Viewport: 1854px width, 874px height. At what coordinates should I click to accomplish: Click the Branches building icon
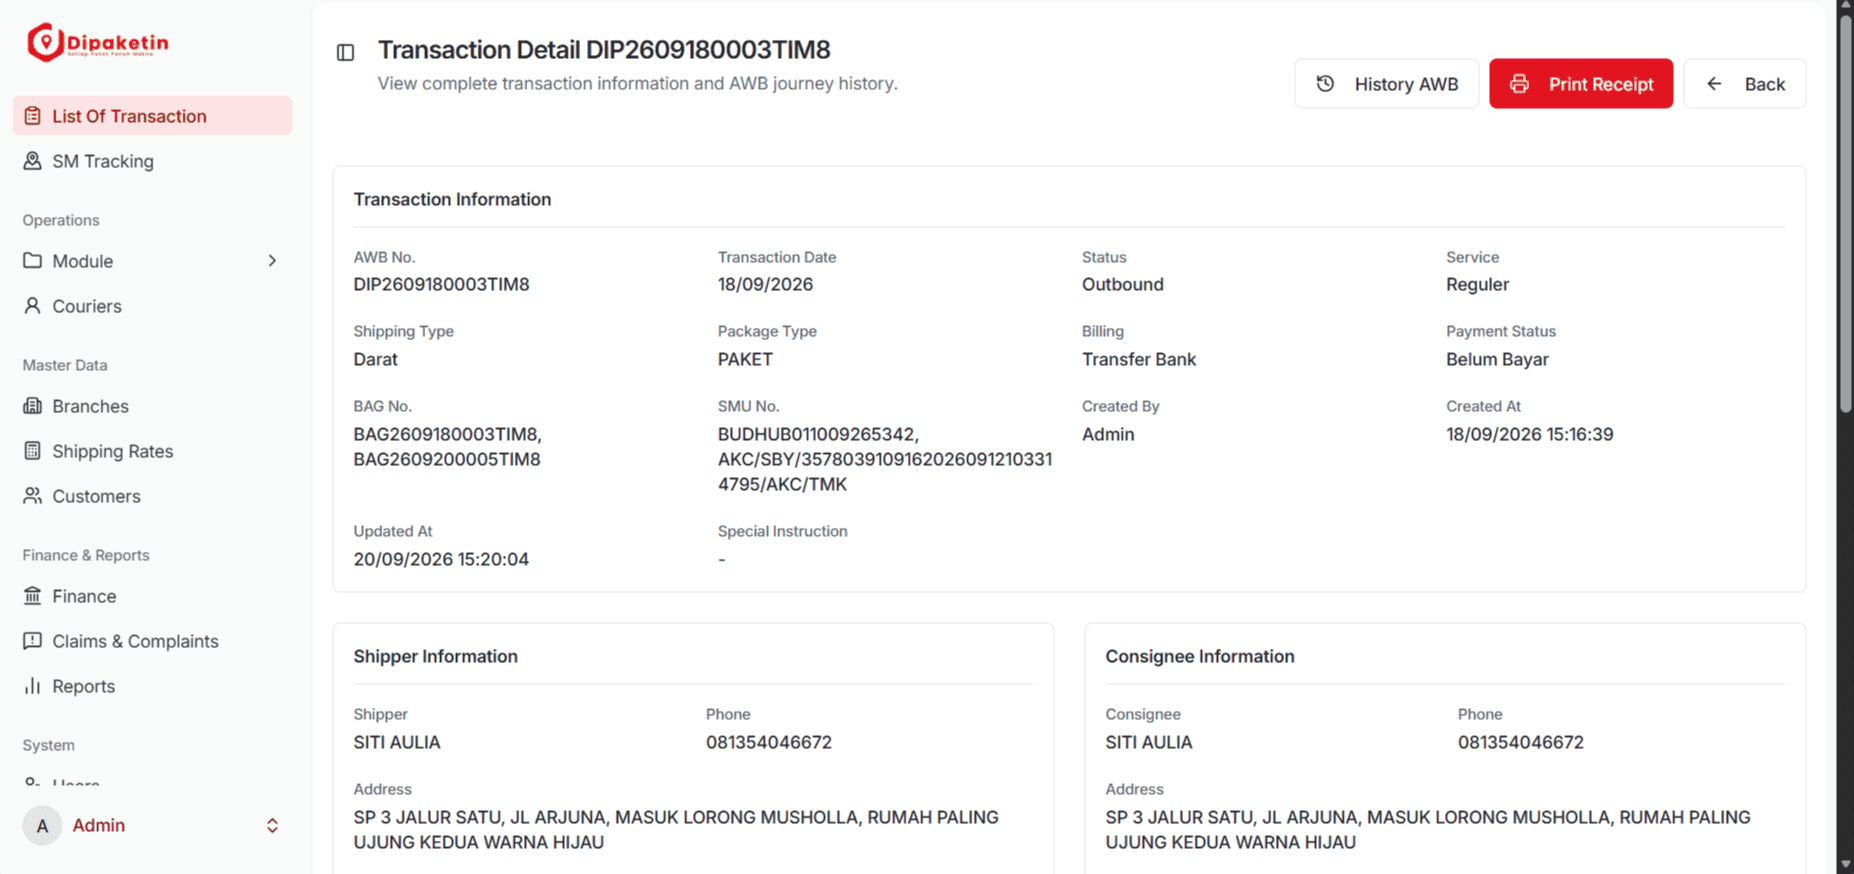click(33, 406)
